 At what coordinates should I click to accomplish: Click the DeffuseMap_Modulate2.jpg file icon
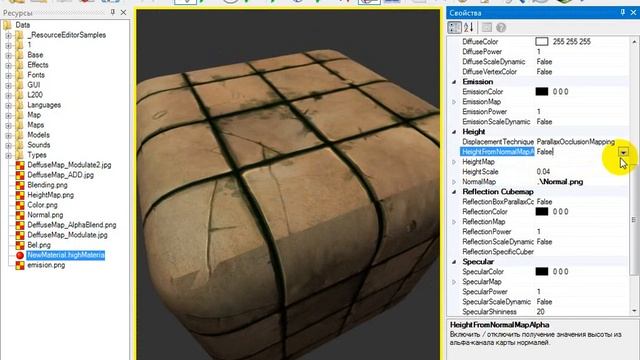20,165
